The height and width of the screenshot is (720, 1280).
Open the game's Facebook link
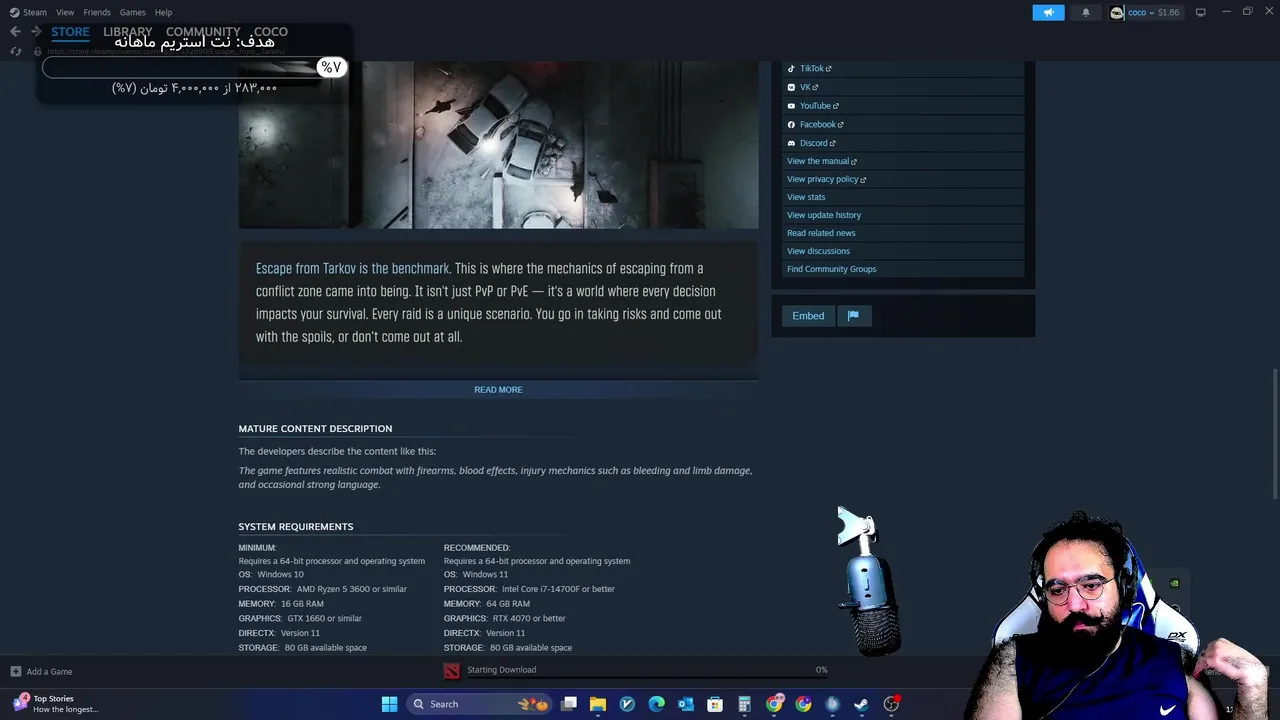tap(821, 124)
